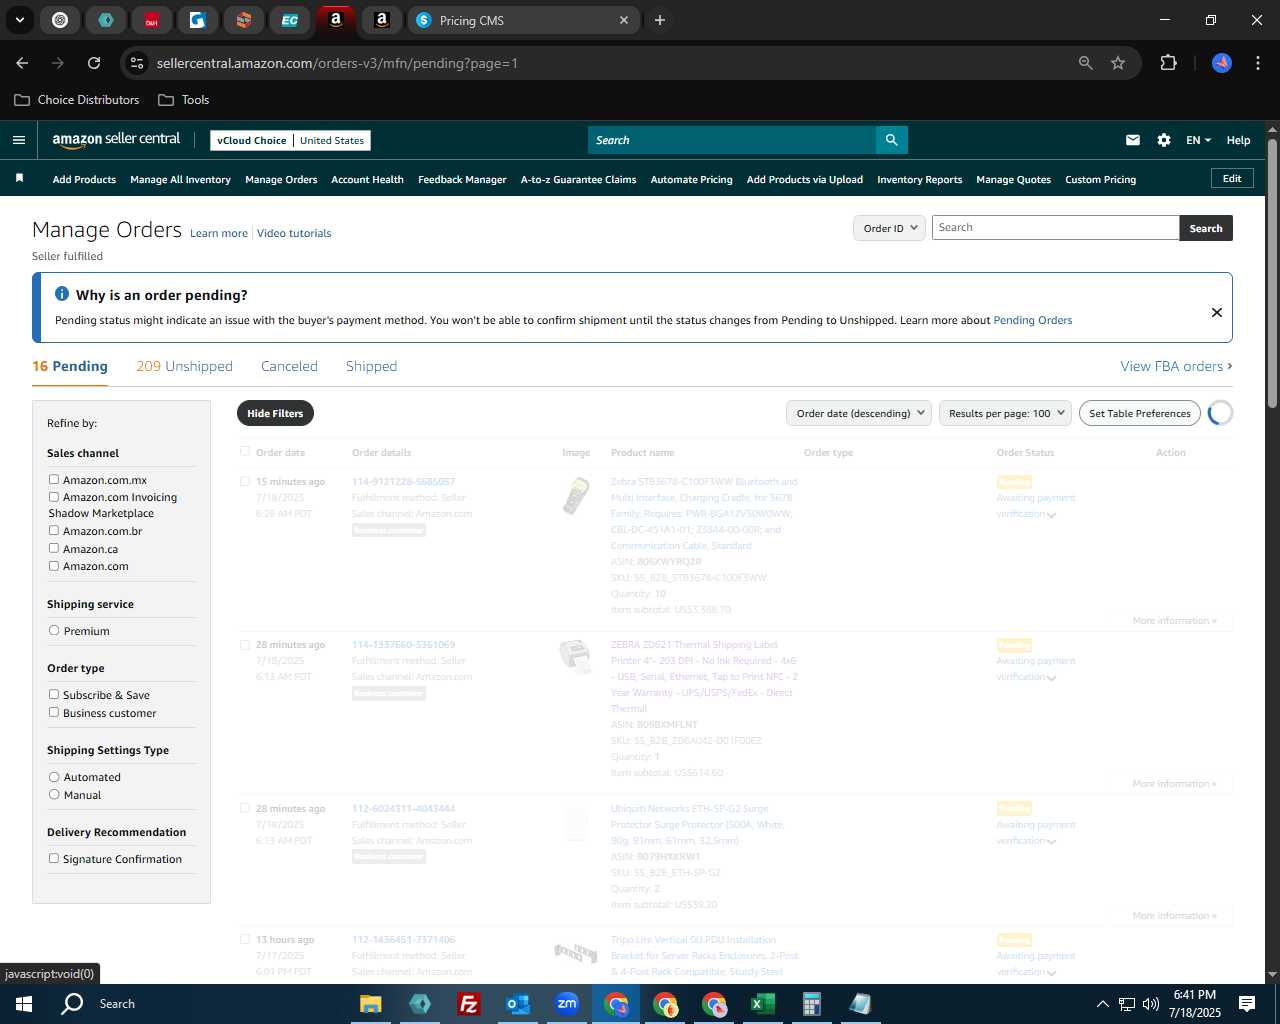The image size is (1280, 1024).
Task: Click the blue info icon in banner
Action: coord(62,294)
